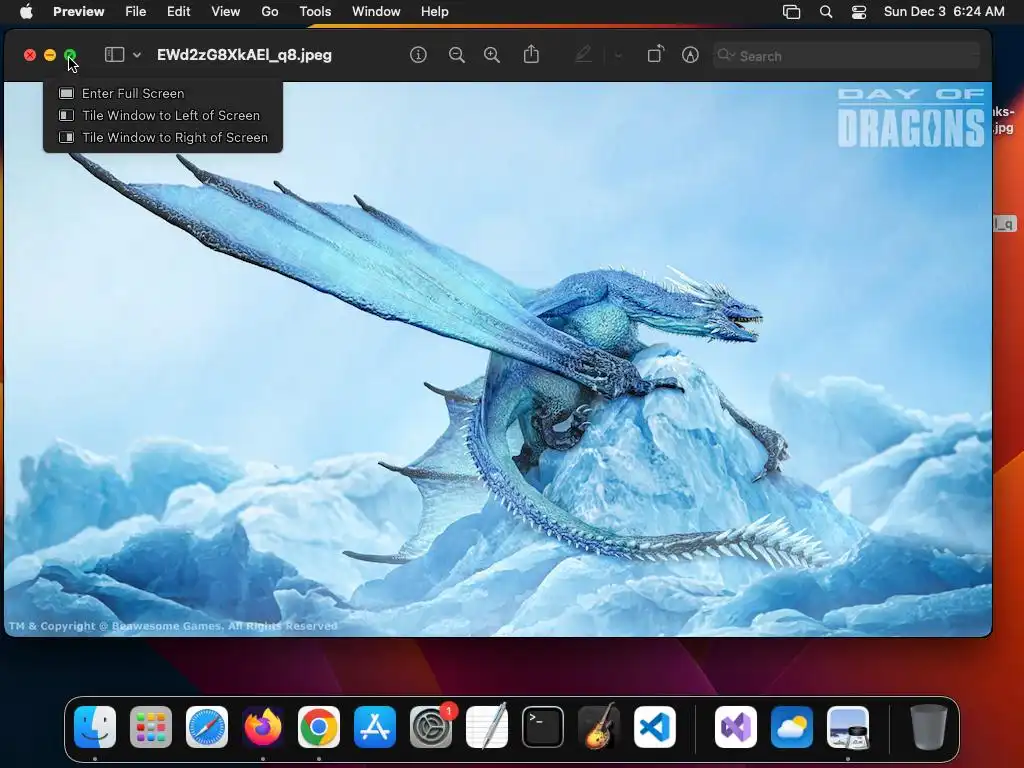
Task: Toggle the Preview sidebar view button
Action: (x=114, y=55)
